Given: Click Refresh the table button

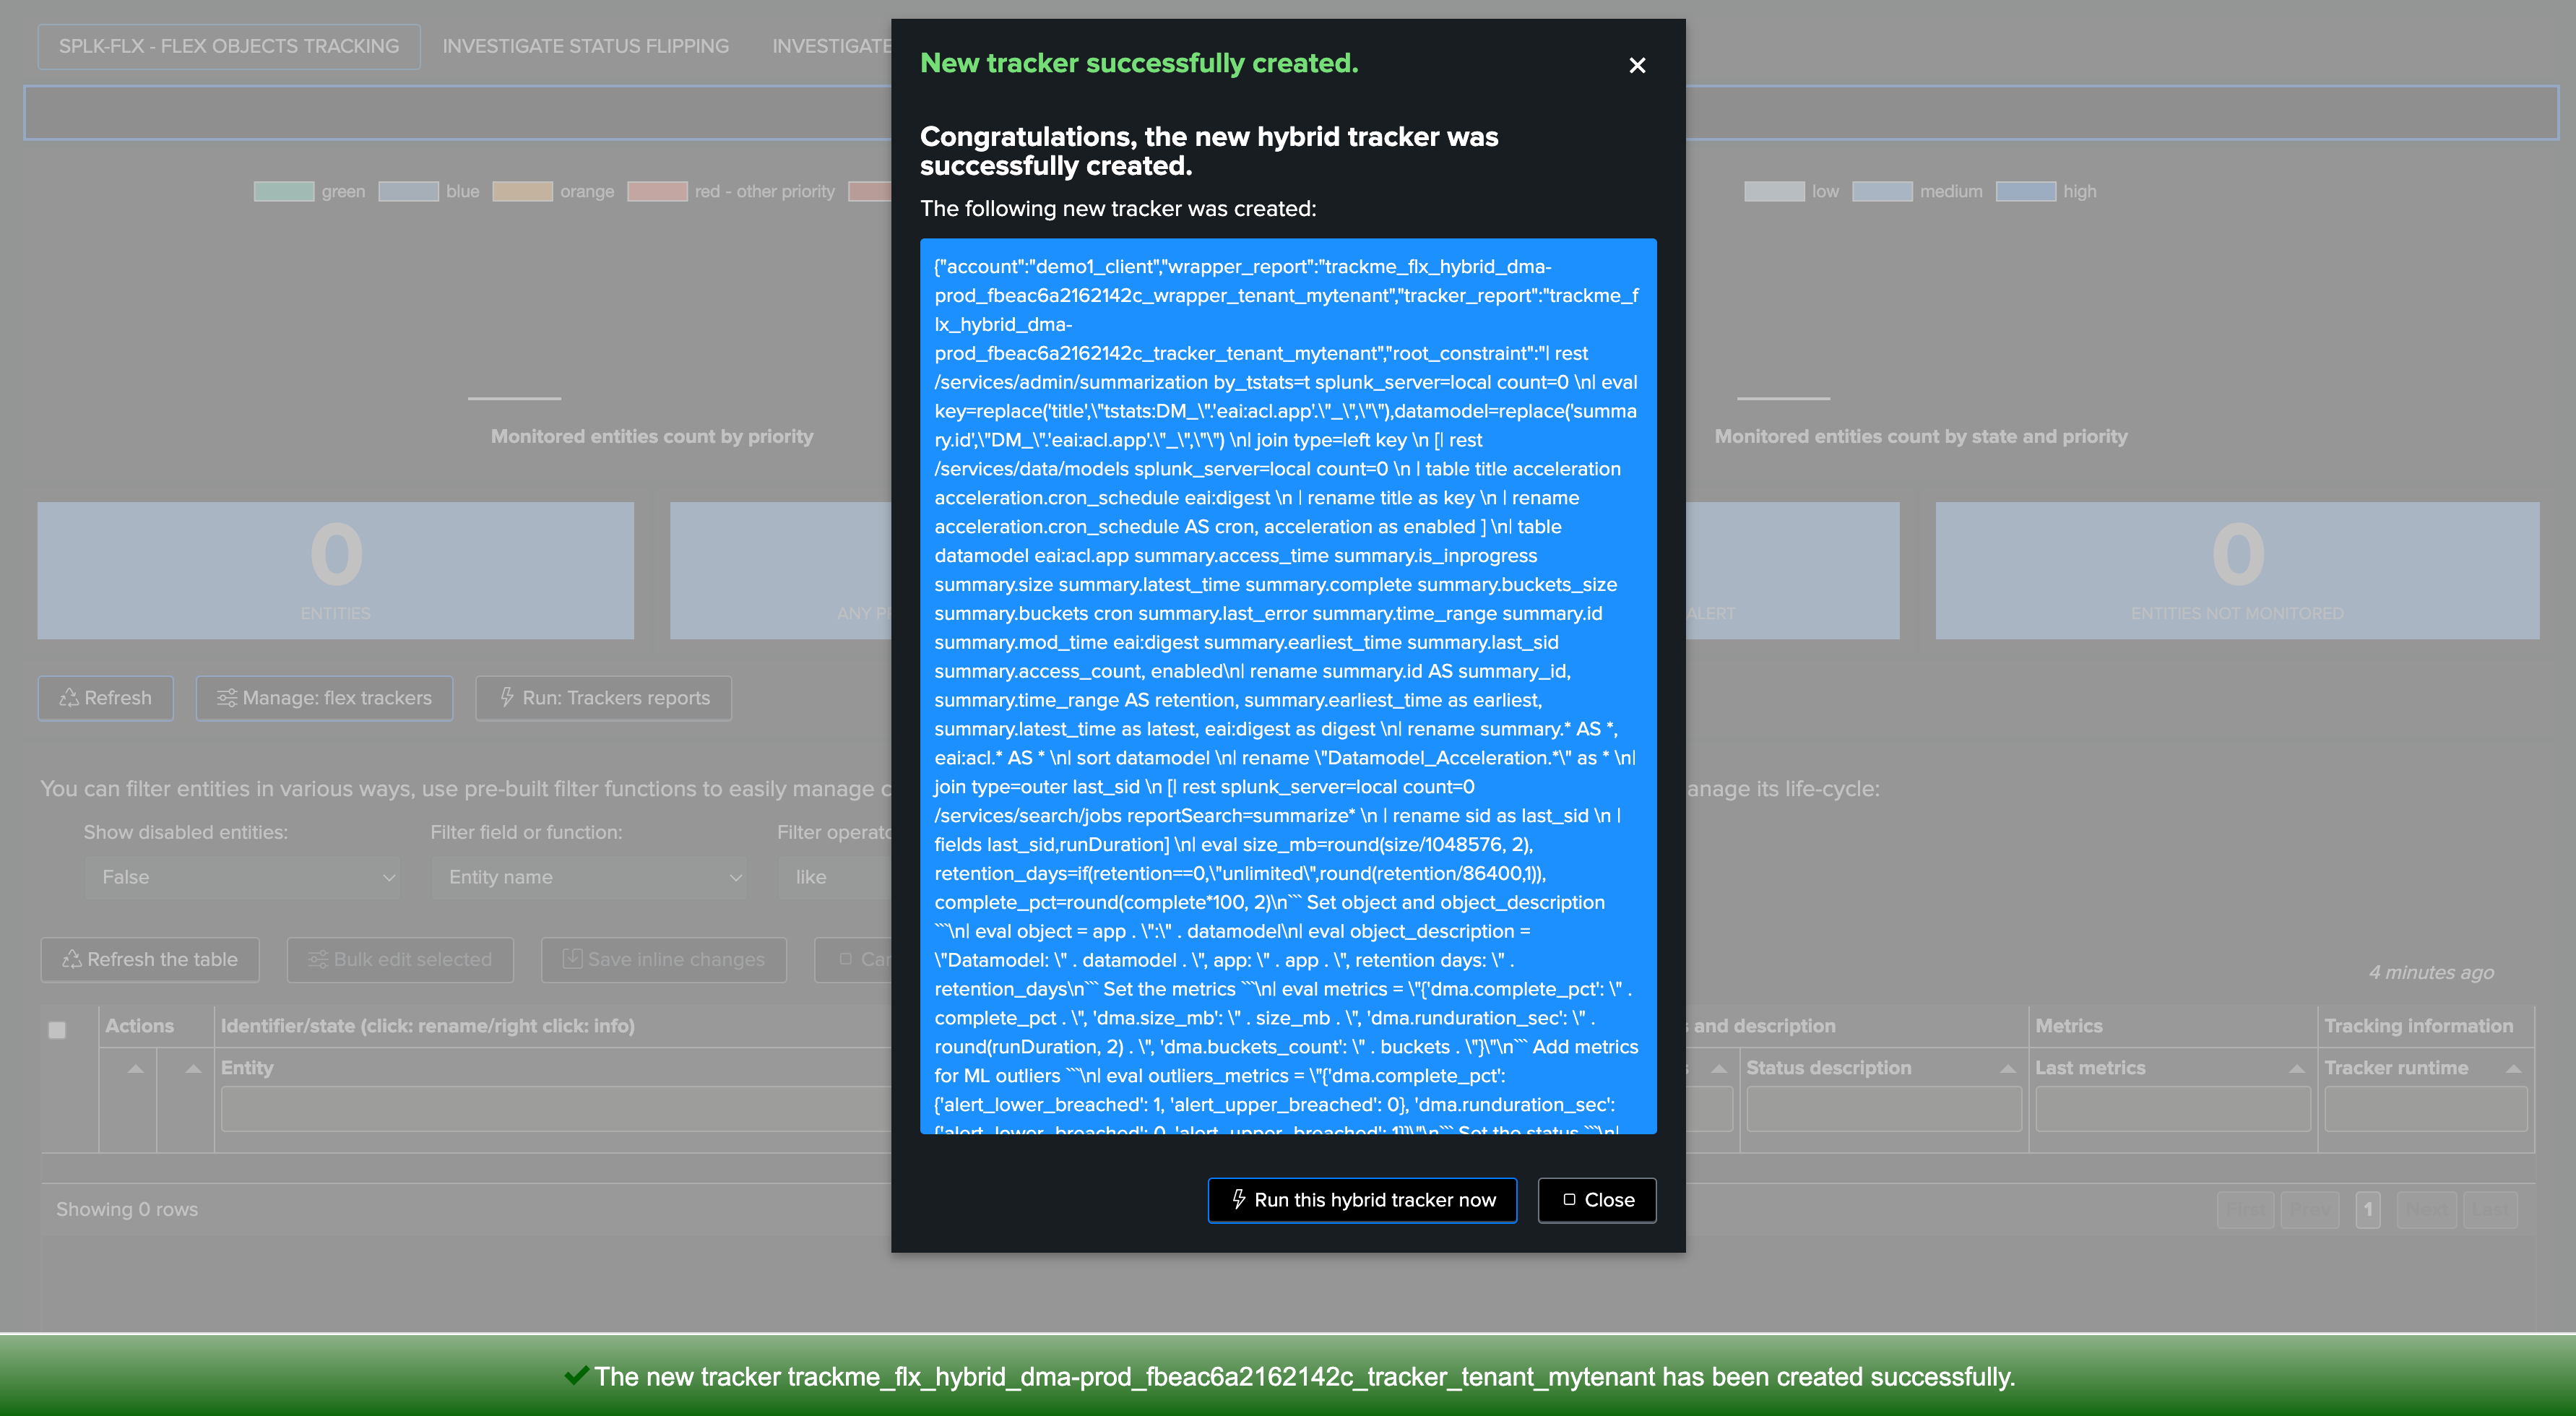Looking at the screenshot, I should pyautogui.click(x=150, y=960).
